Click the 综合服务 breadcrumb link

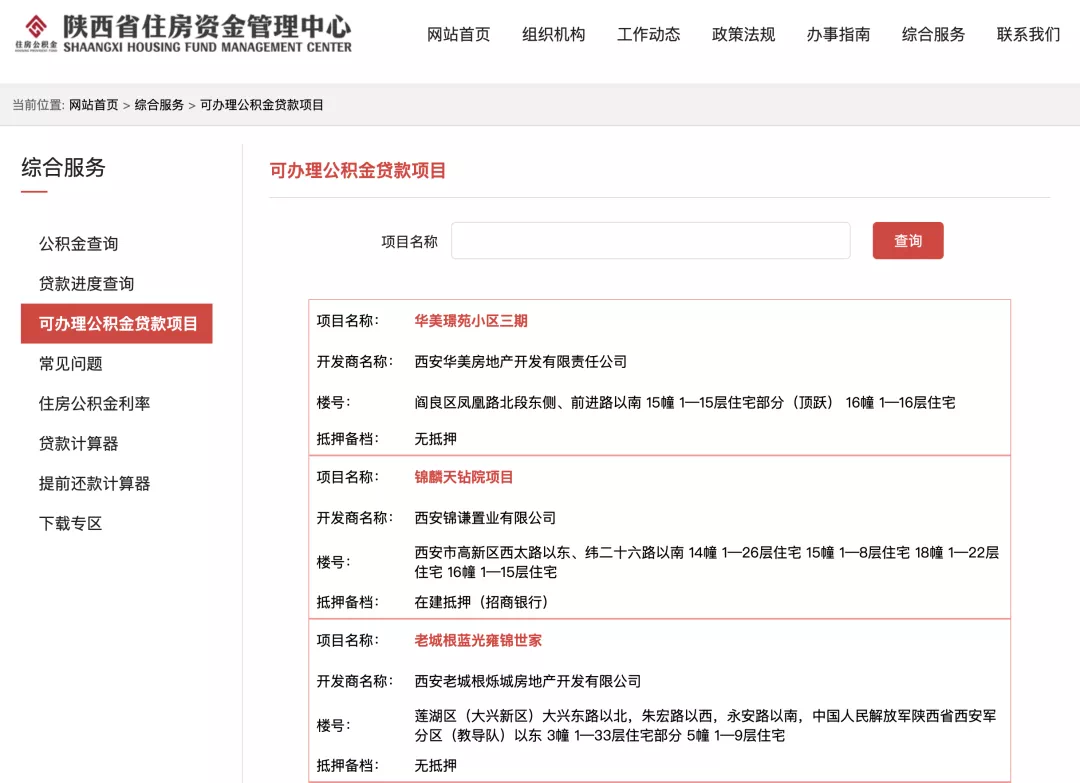(x=159, y=105)
